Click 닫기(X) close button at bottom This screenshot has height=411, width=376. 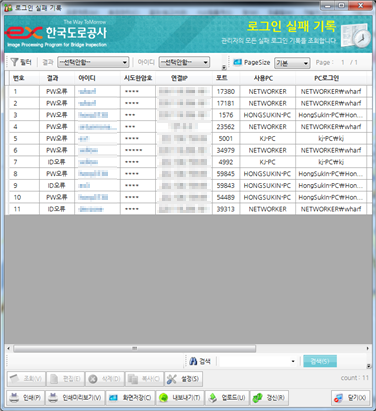click(351, 398)
